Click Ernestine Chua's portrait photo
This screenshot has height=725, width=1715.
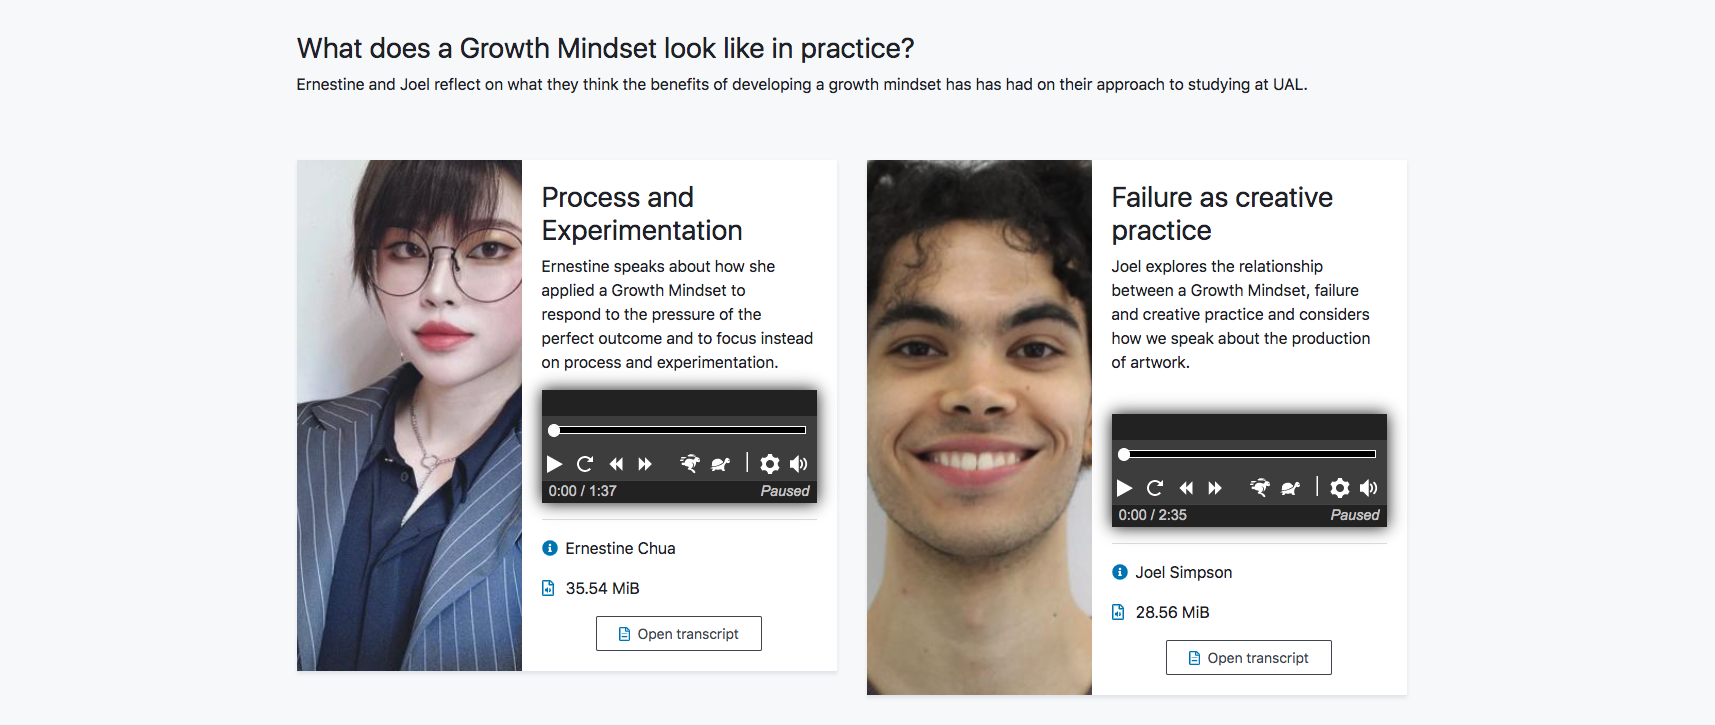(409, 415)
